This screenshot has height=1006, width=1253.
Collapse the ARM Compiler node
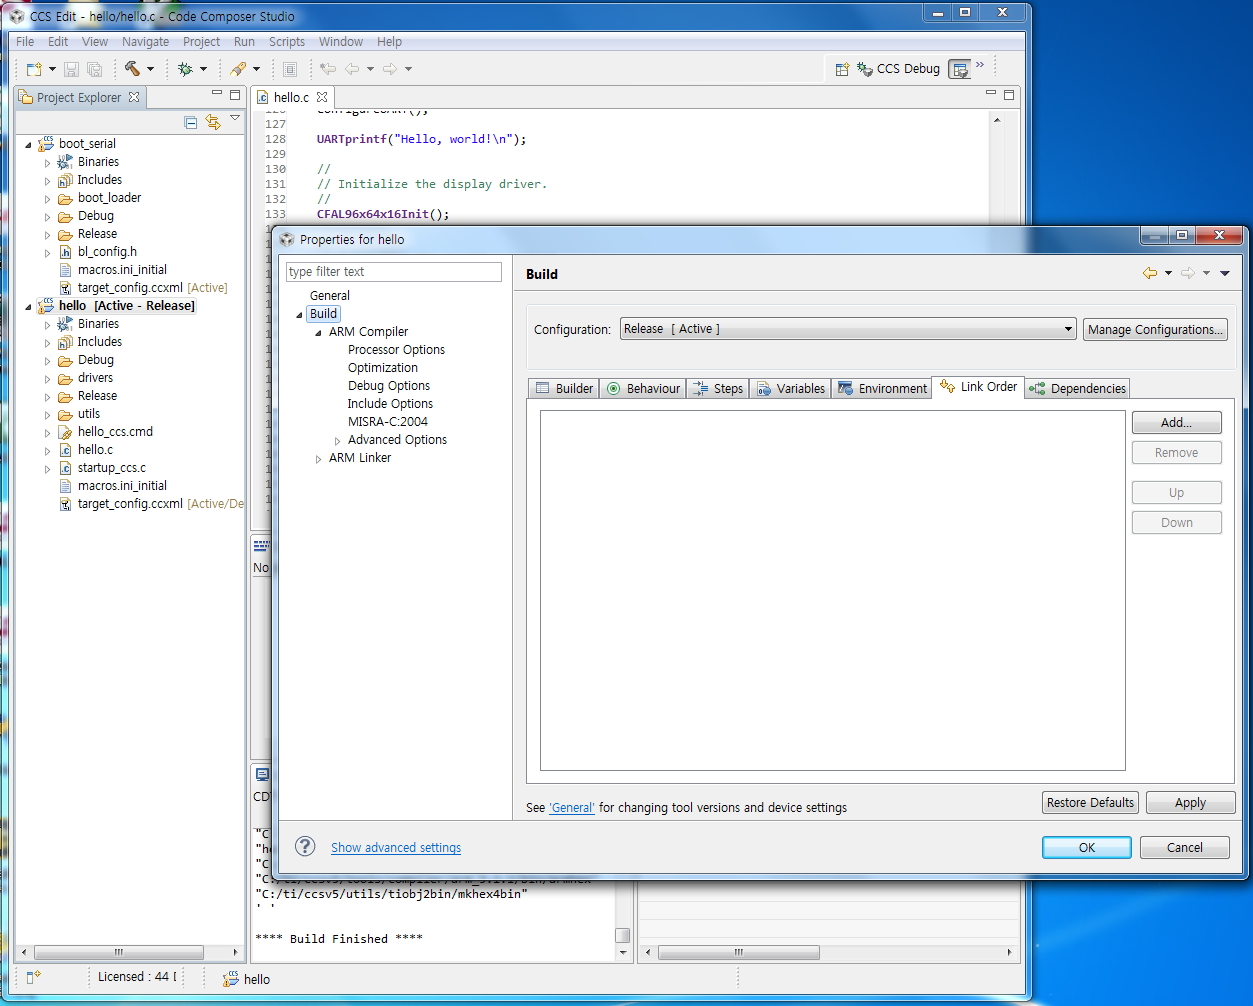(x=318, y=332)
